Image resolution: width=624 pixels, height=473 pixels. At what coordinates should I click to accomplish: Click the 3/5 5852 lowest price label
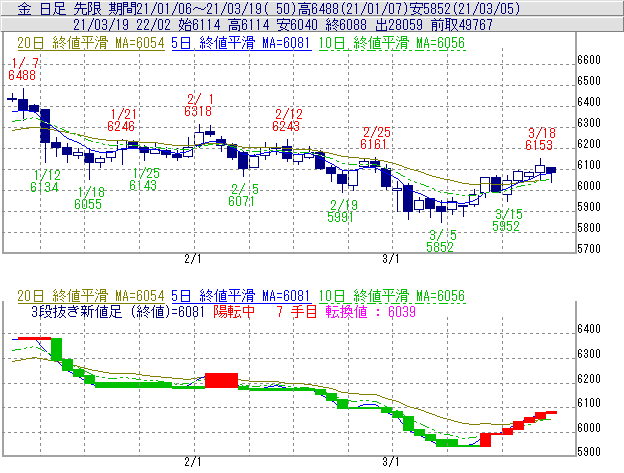click(441, 241)
